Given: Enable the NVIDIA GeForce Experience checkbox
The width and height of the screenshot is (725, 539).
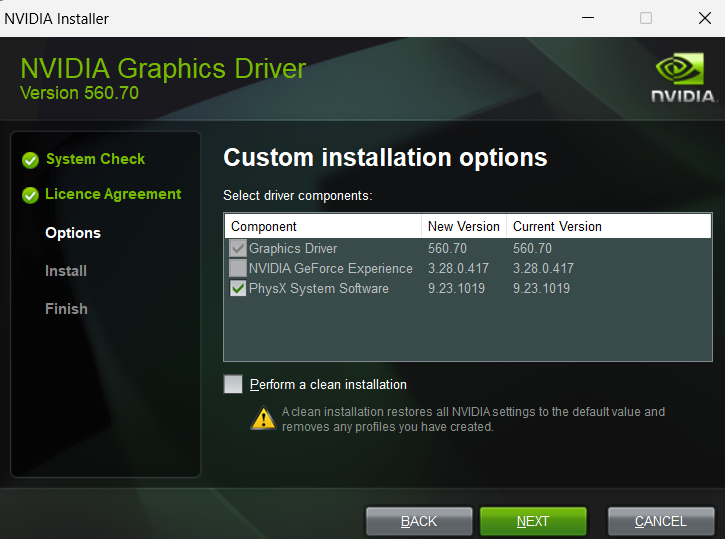Looking at the screenshot, I should 238,268.
